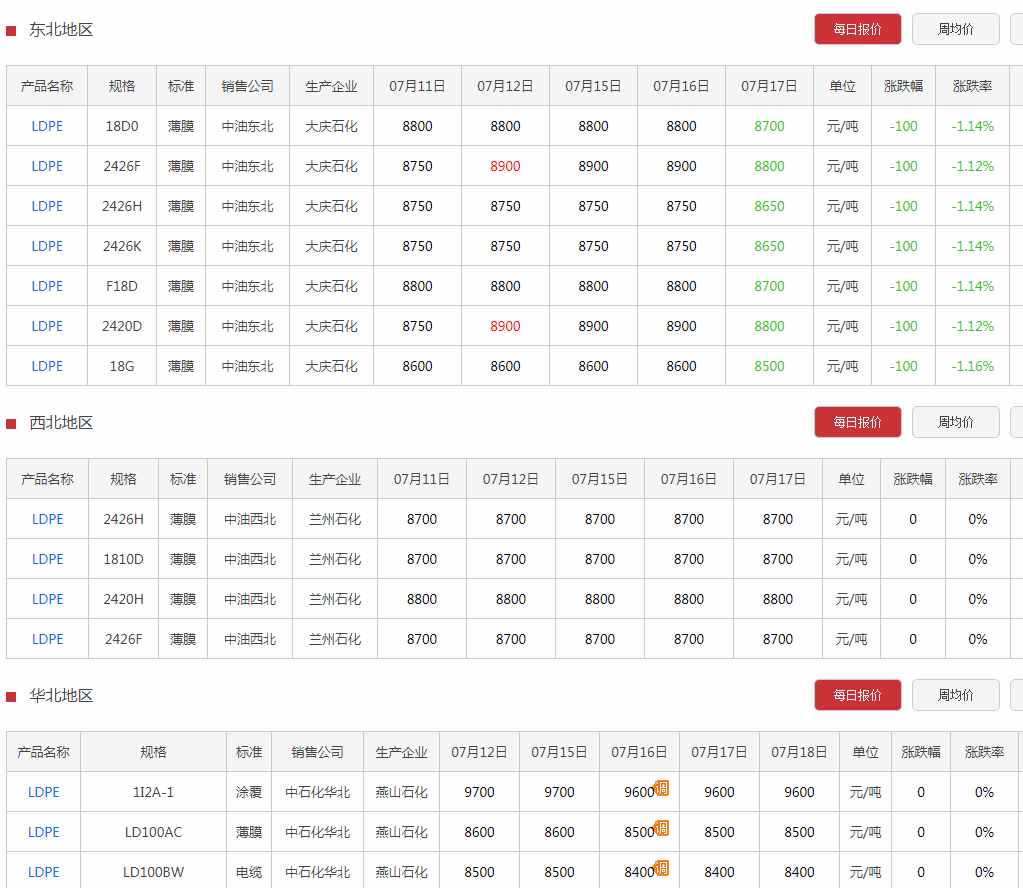The width and height of the screenshot is (1023, 888).
Task: Click red 8900 price in 东北 2426F row
Action: tap(505, 166)
